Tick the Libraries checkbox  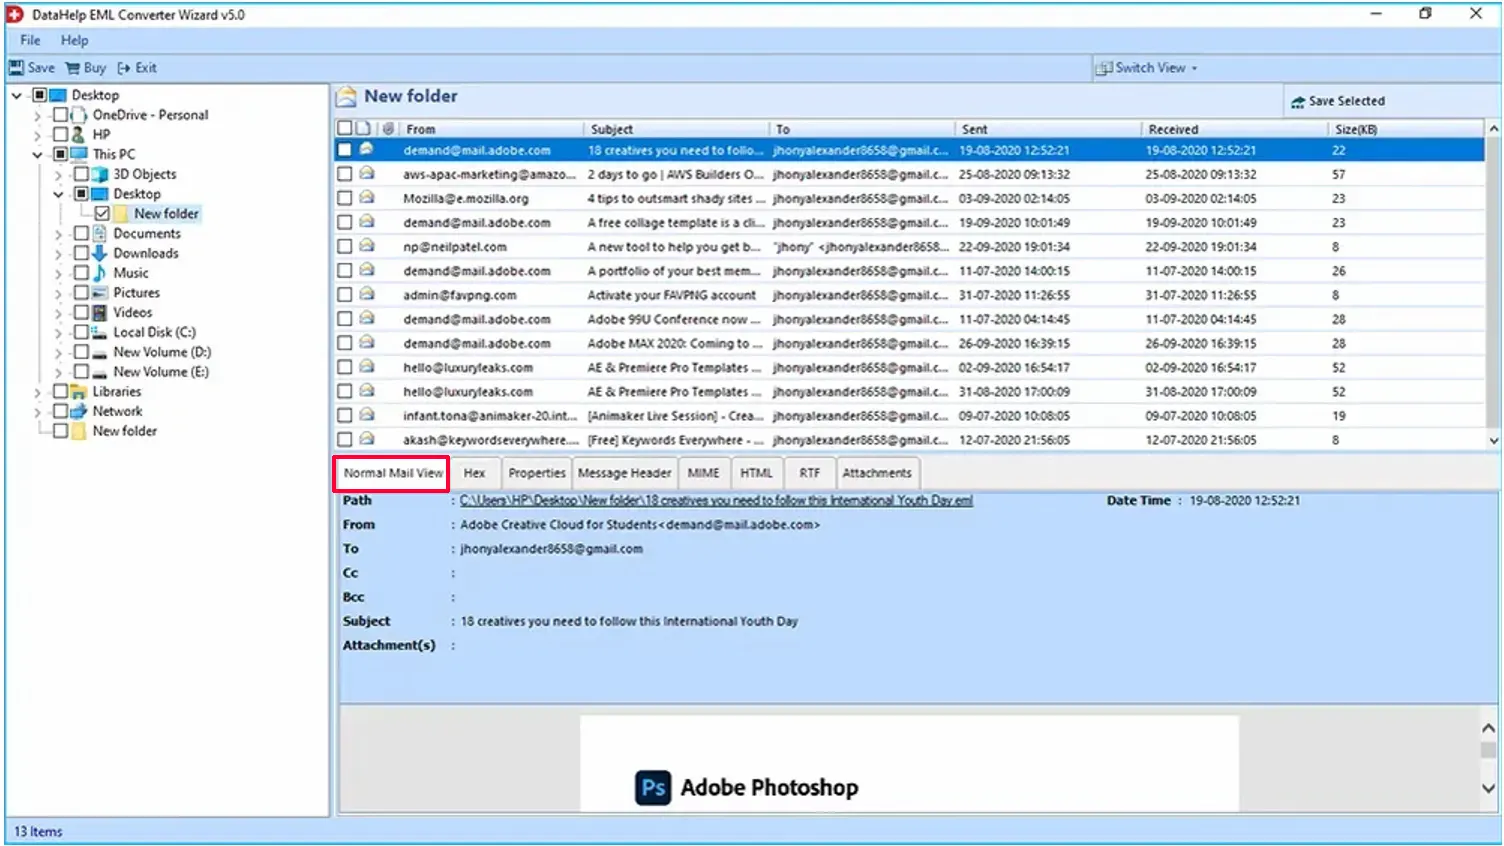(x=61, y=391)
